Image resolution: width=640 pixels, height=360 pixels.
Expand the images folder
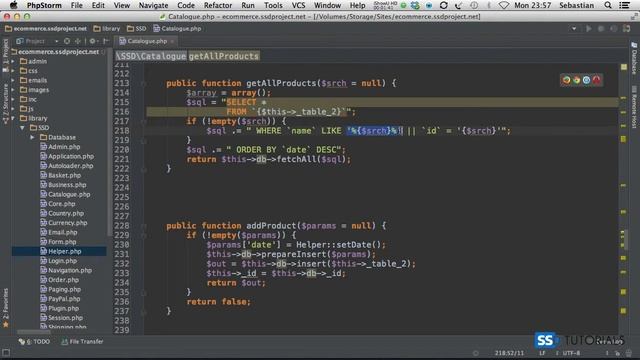pos(13,90)
